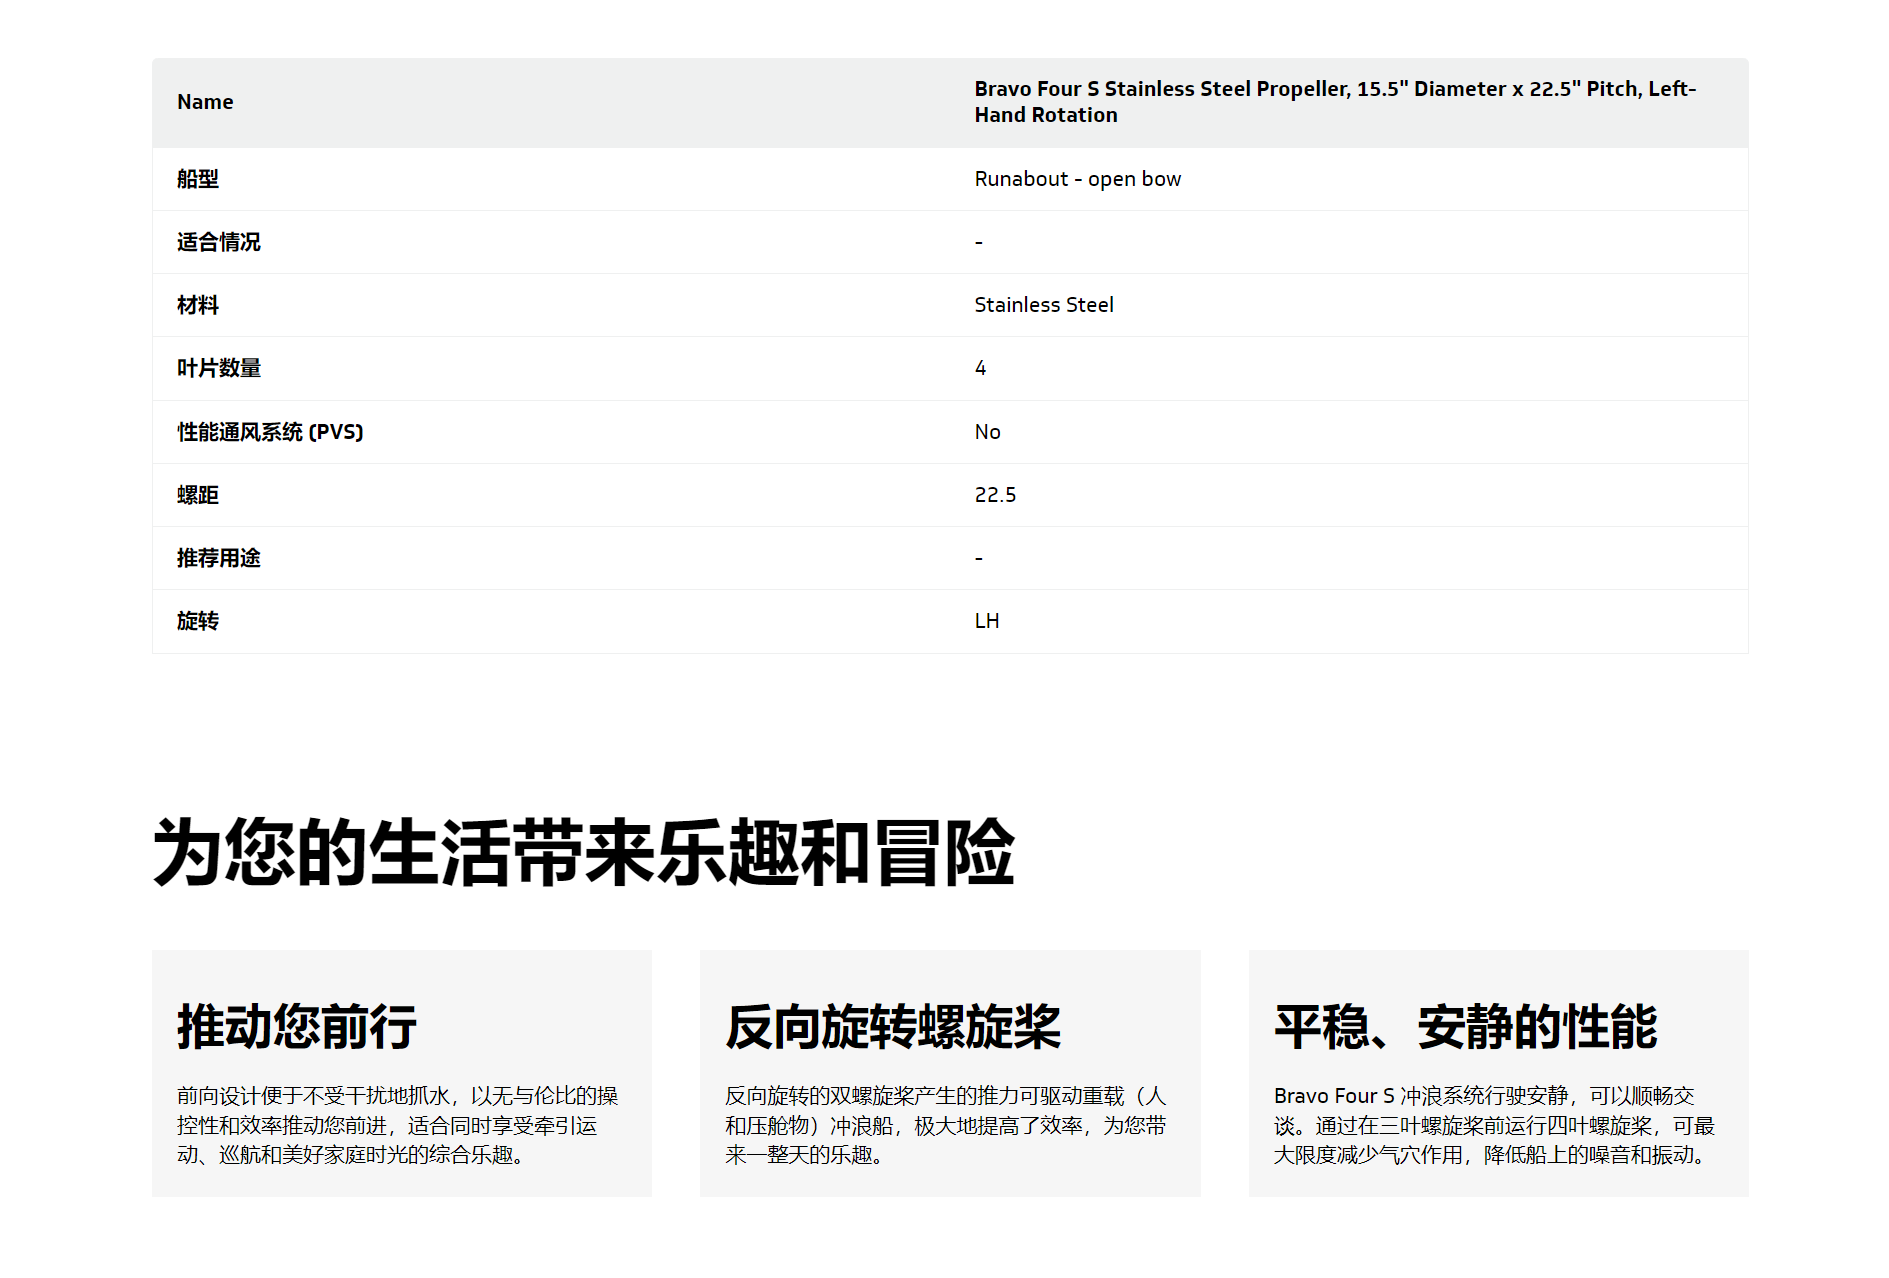Click the Name header label in the table
Image resolution: width=1889 pixels, height=1278 pixels.
205,102
